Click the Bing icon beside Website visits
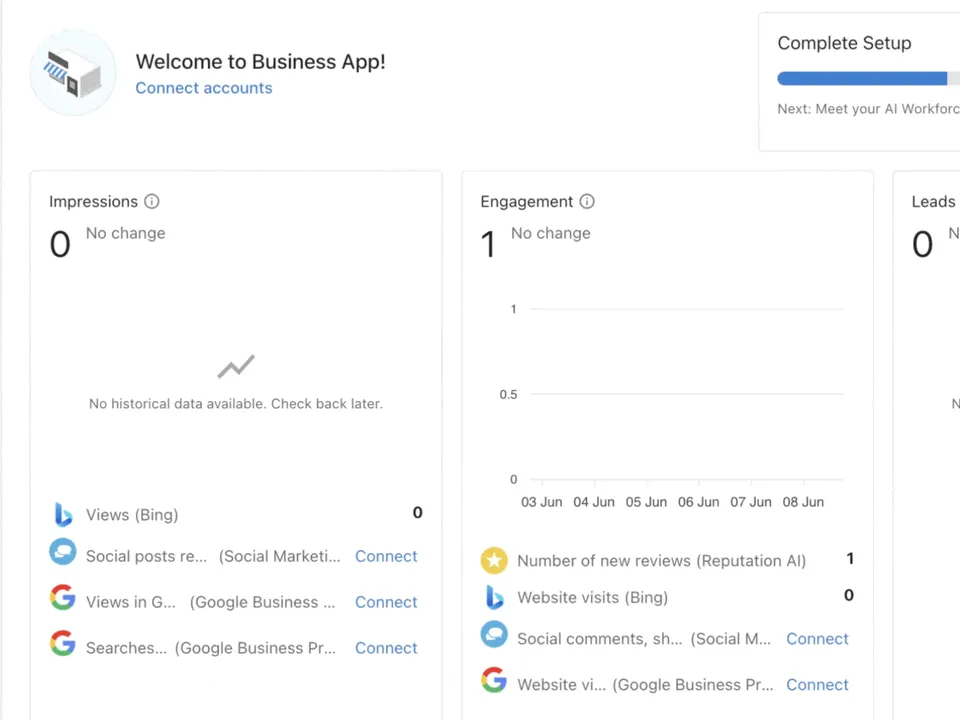The width and height of the screenshot is (960, 720). click(495, 597)
